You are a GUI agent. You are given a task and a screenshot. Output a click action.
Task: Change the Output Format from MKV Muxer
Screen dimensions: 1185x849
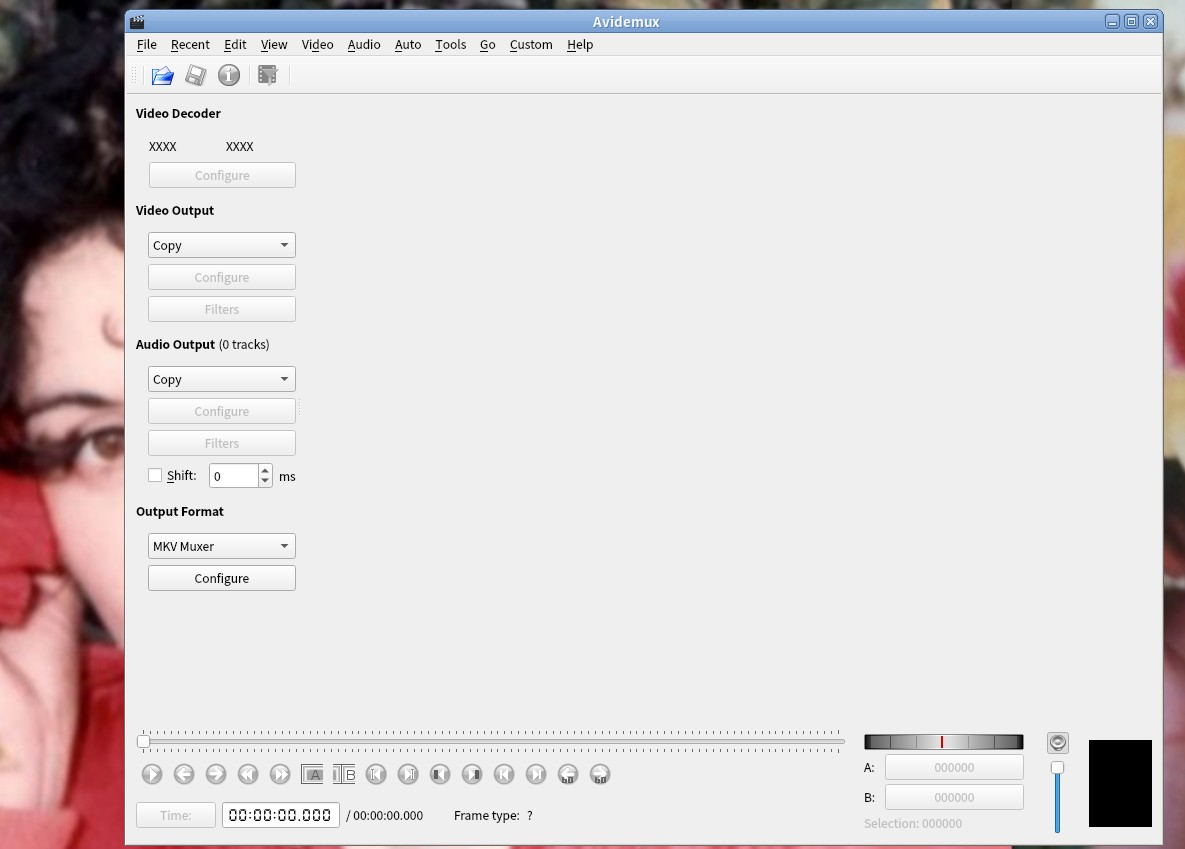click(221, 545)
